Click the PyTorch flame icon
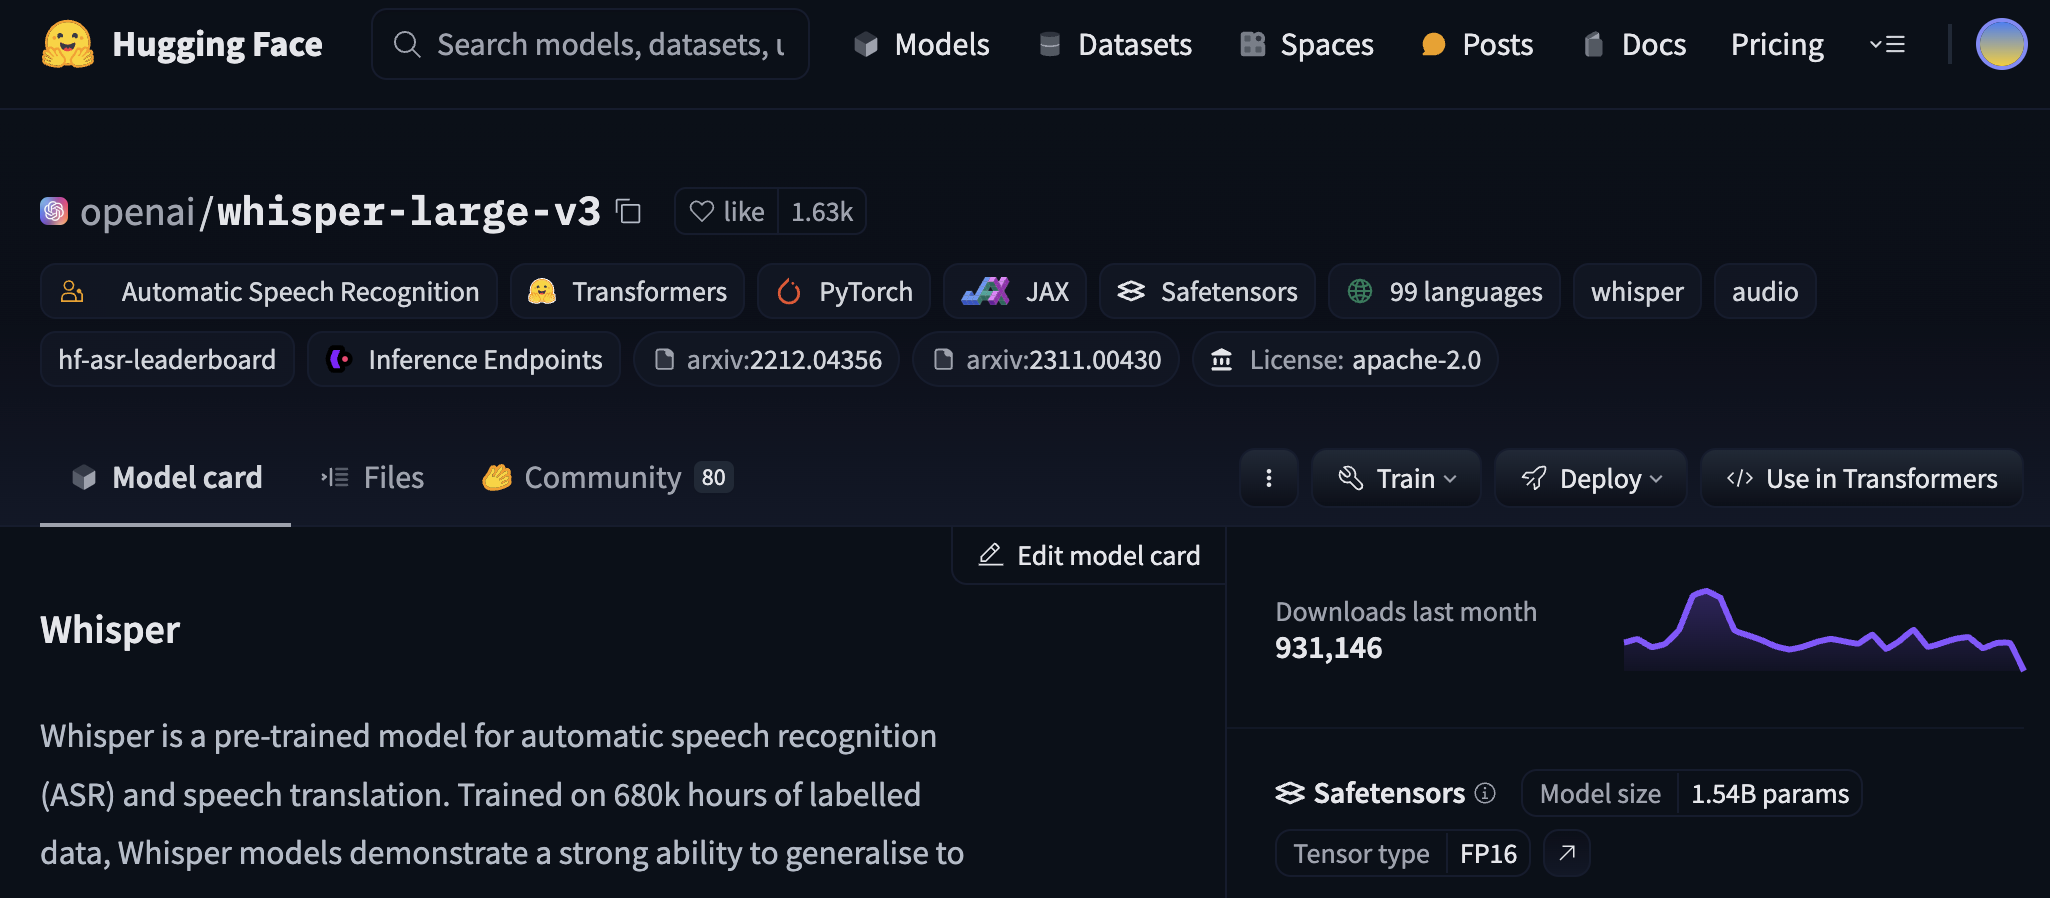2050x898 pixels. click(x=789, y=291)
